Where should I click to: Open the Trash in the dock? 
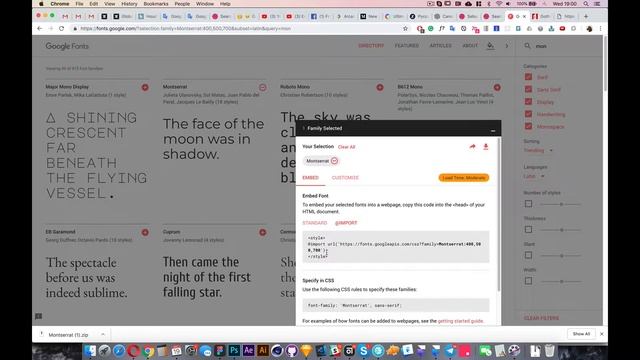pyautogui.click(x=549, y=351)
